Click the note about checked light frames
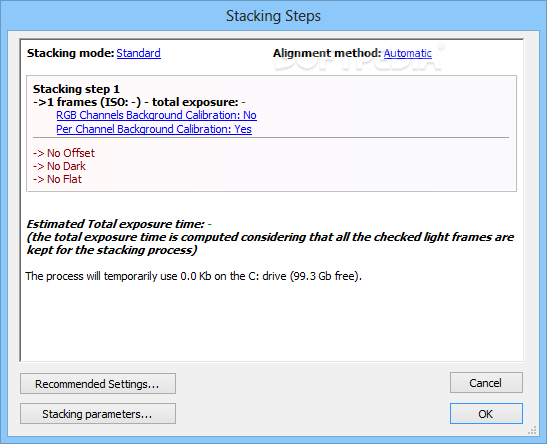The image size is (547, 444). [270, 243]
